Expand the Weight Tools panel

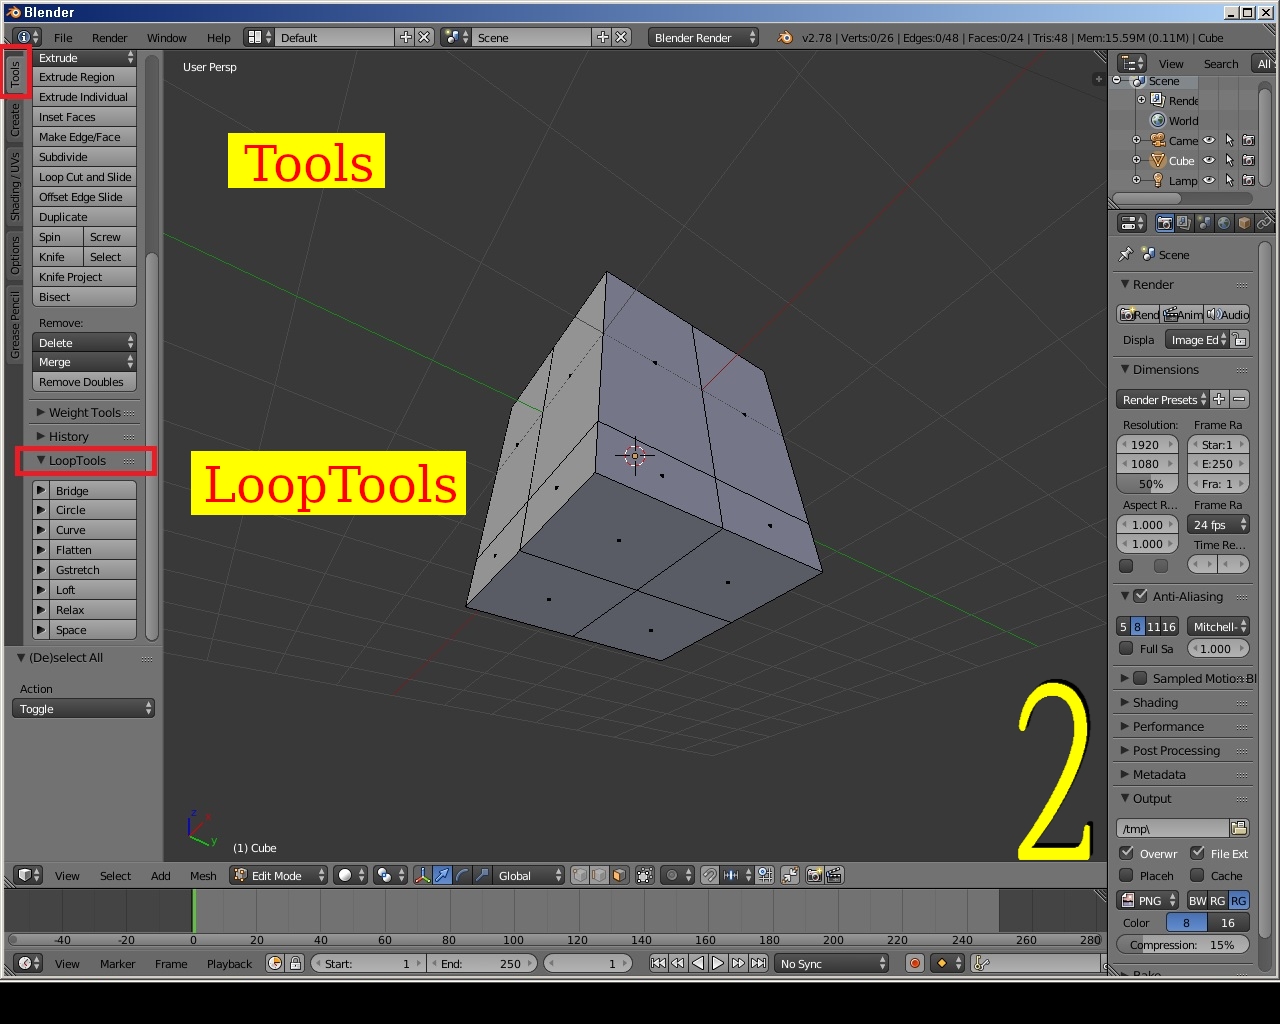(x=84, y=412)
